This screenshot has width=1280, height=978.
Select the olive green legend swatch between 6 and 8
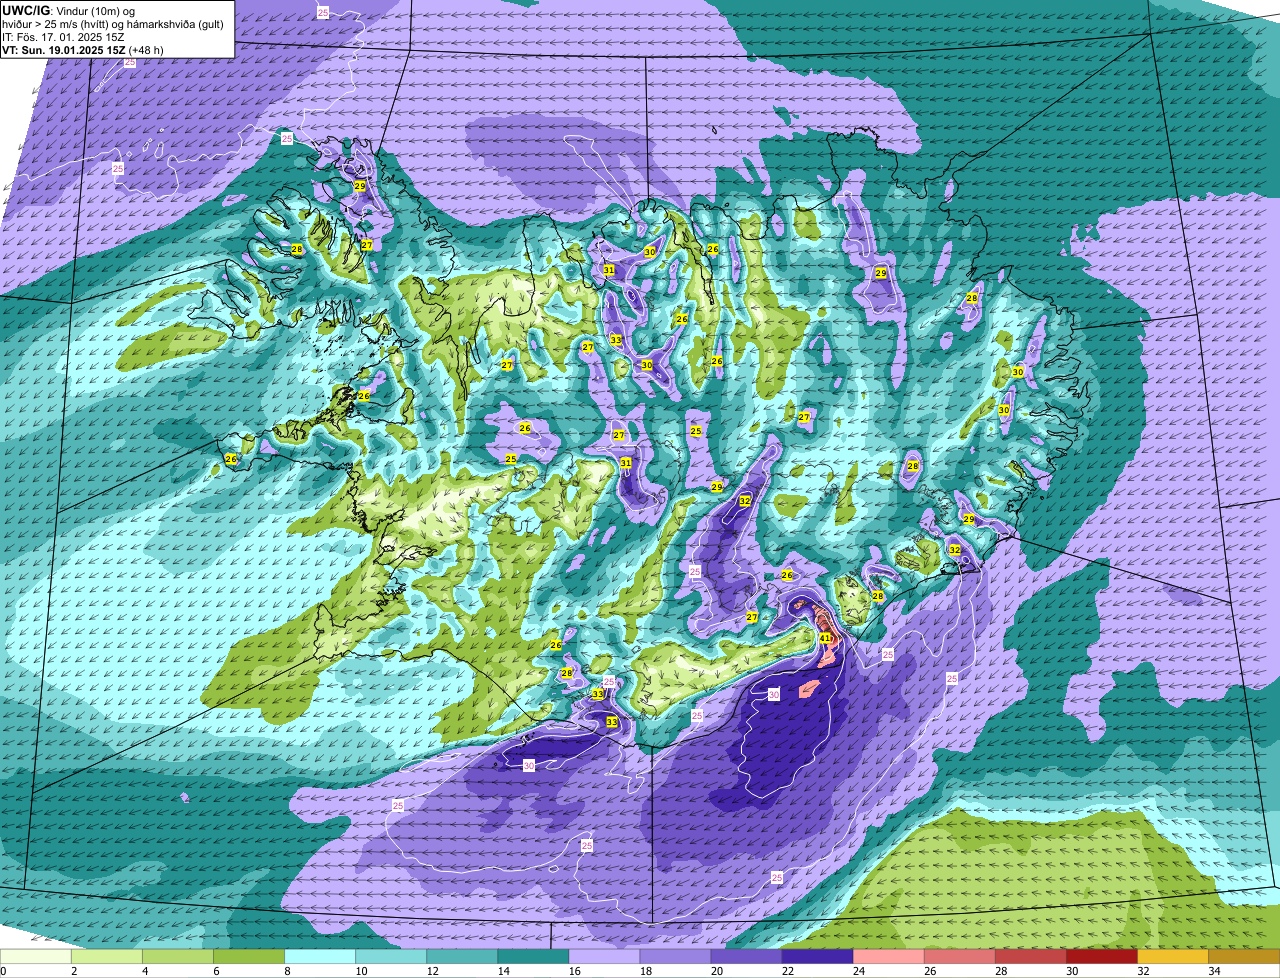coord(249,957)
